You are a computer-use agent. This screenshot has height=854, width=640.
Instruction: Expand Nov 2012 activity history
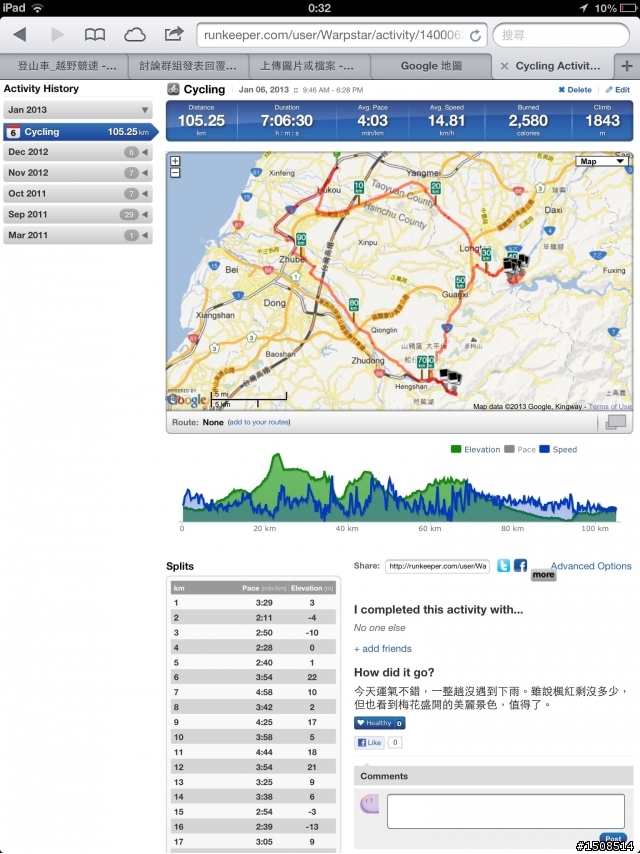click(78, 173)
